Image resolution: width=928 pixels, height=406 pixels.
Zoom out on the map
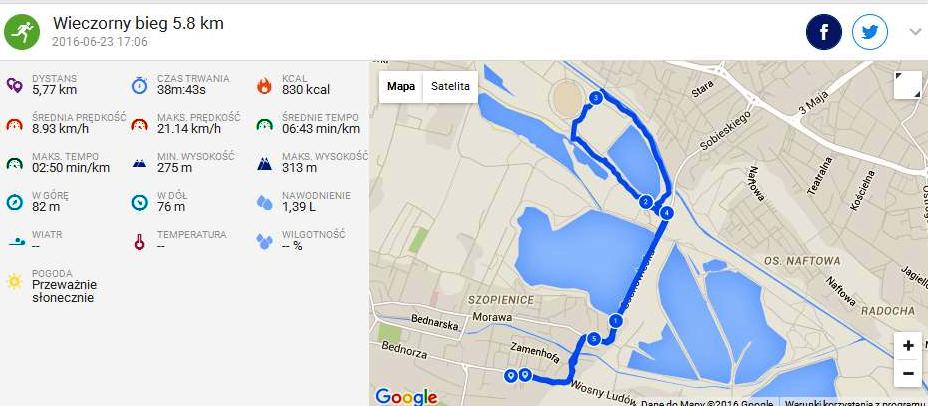coord(908,373)
